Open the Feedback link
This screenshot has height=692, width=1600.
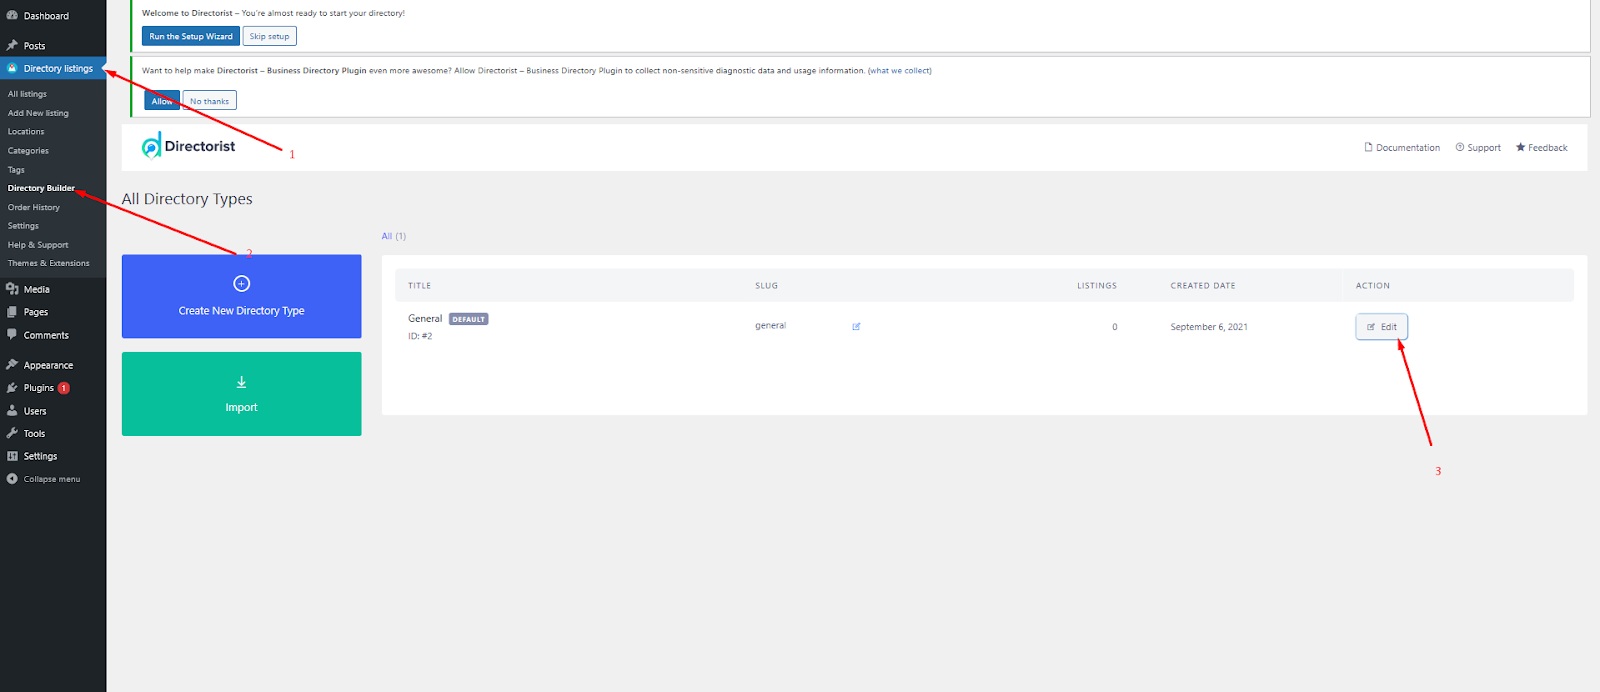click(x=1541, y=147)
